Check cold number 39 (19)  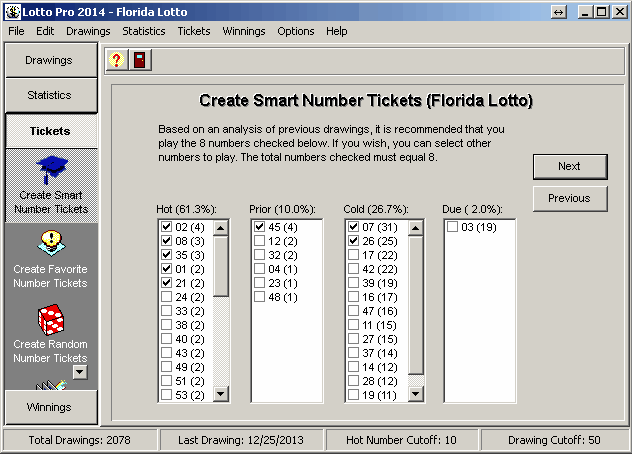click(x=353, y=283)
